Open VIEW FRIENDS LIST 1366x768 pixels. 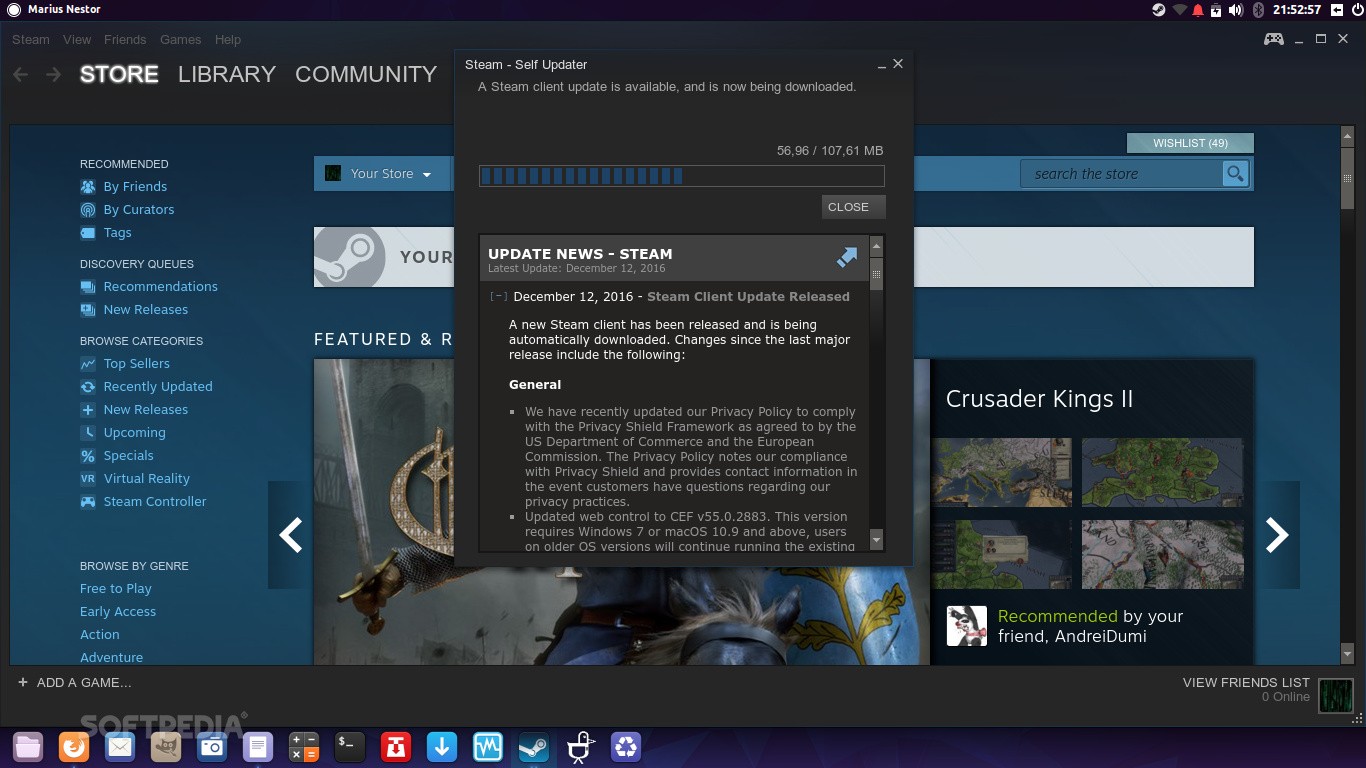(1246, 682)
